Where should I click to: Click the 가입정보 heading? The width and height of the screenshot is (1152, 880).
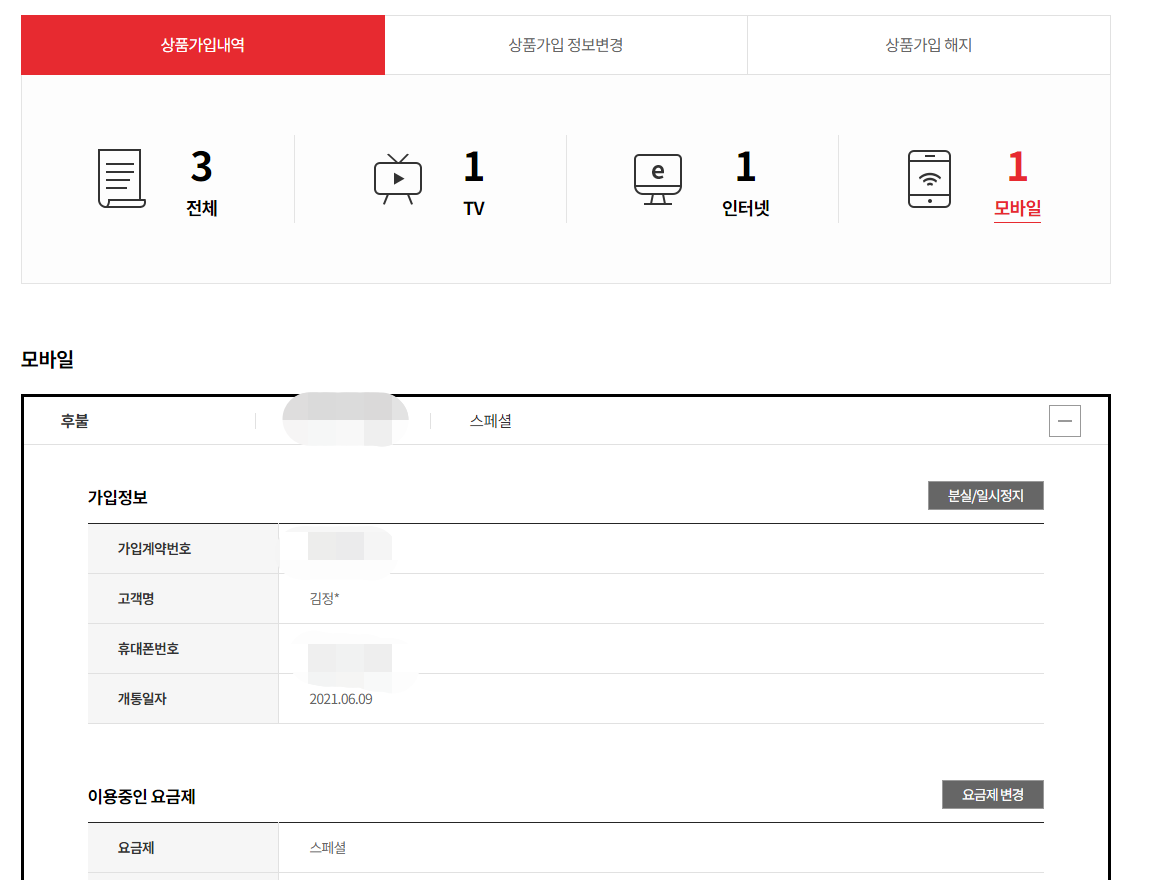coord(118,497)
